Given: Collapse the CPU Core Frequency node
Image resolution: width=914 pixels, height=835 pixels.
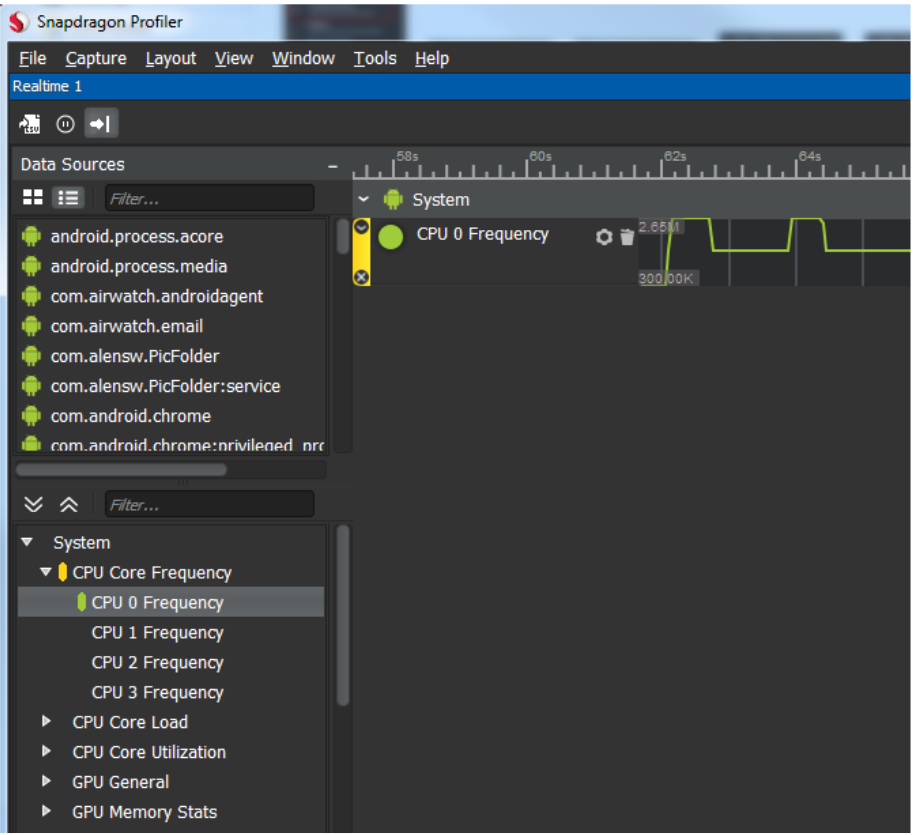Looking at the screenshot, I should 46,572.
